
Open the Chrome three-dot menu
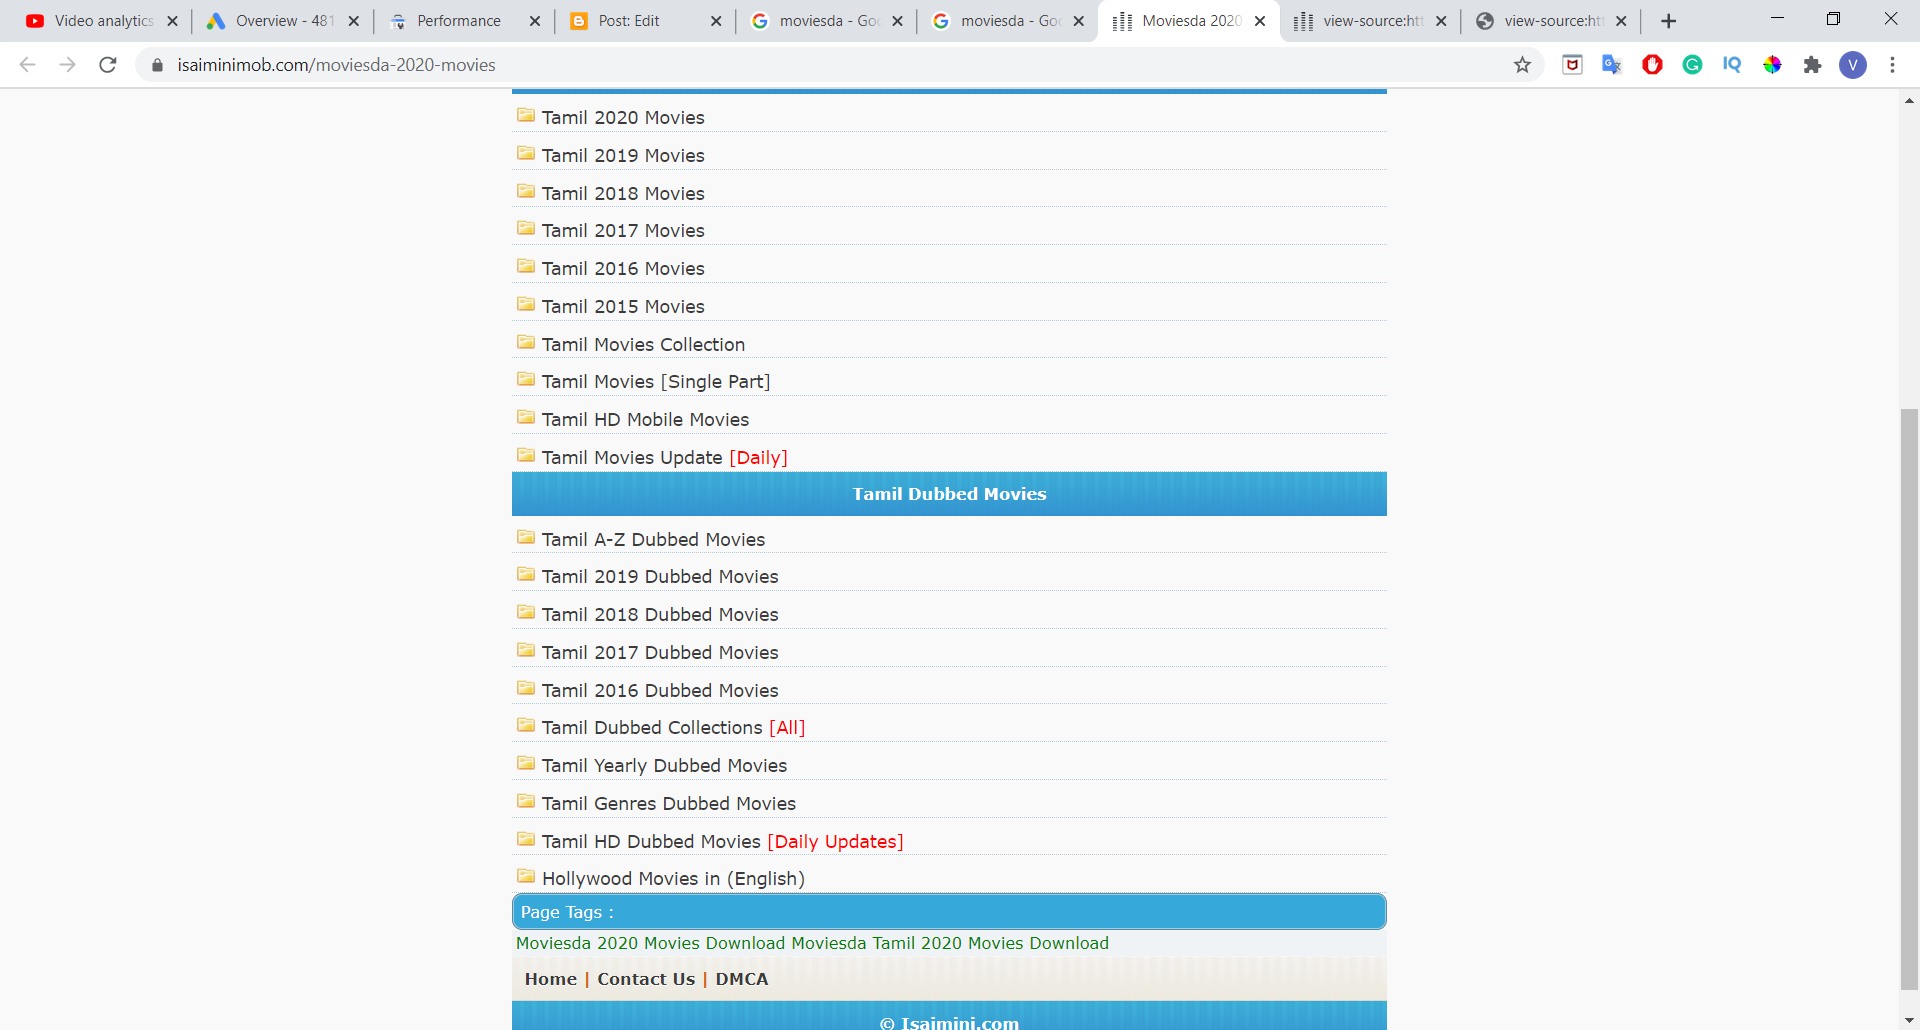(1892, 65)
